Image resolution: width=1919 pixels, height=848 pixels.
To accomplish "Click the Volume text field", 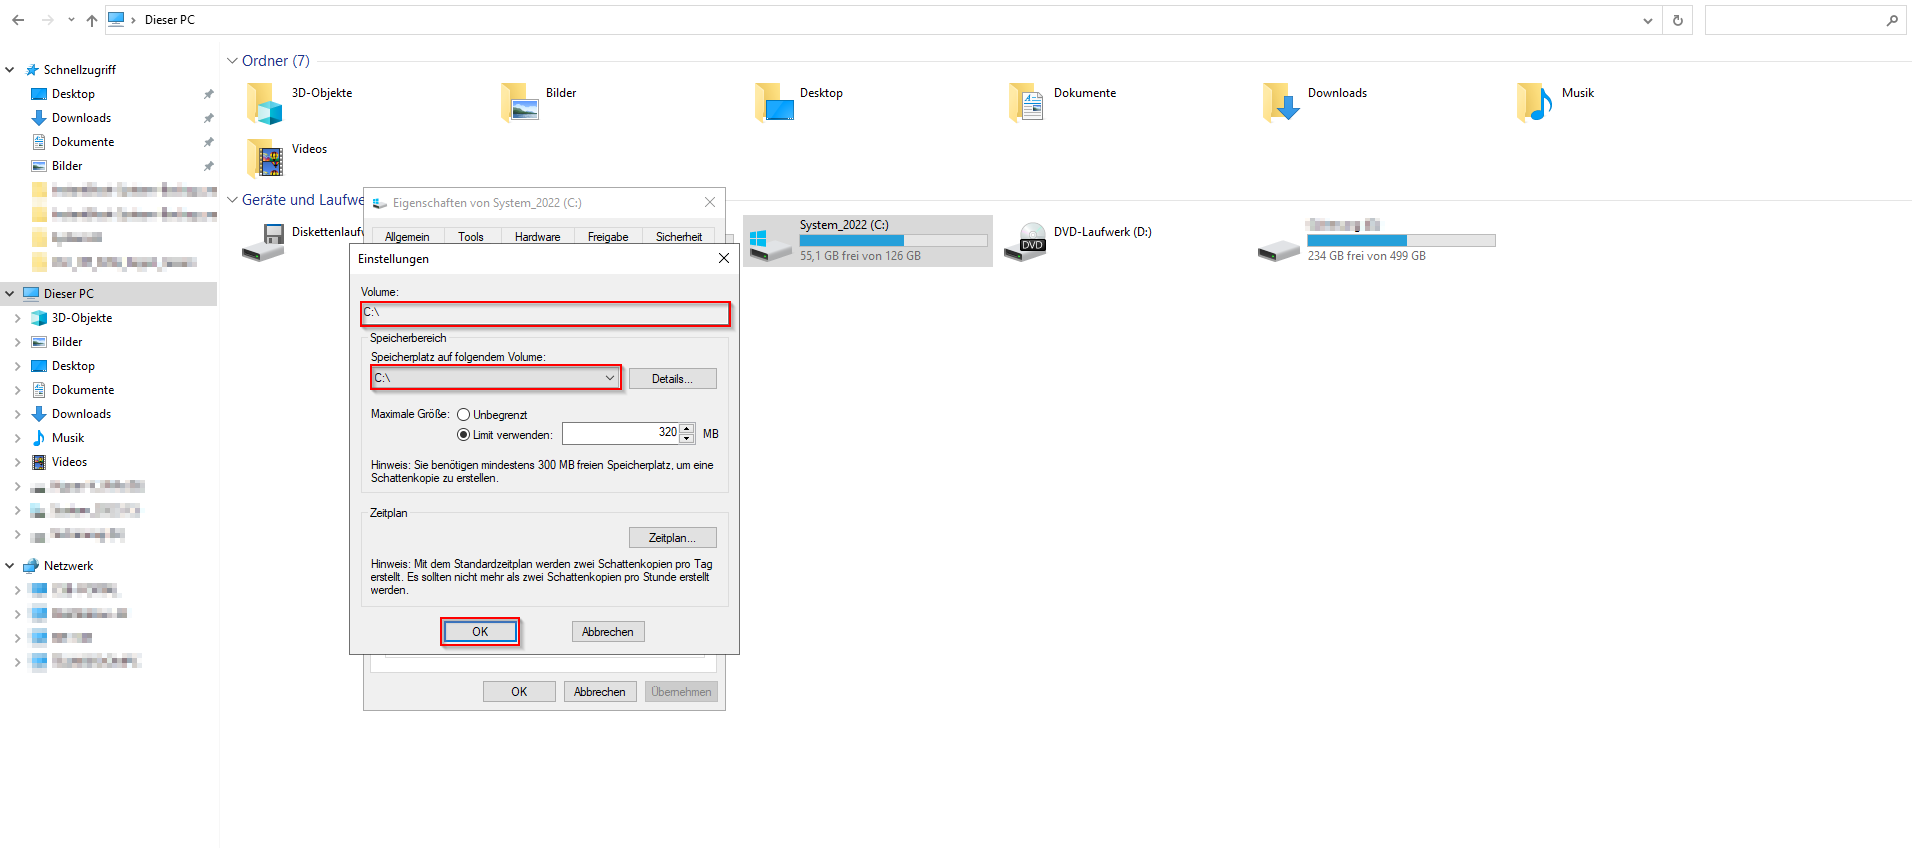I will pos(545,314).
